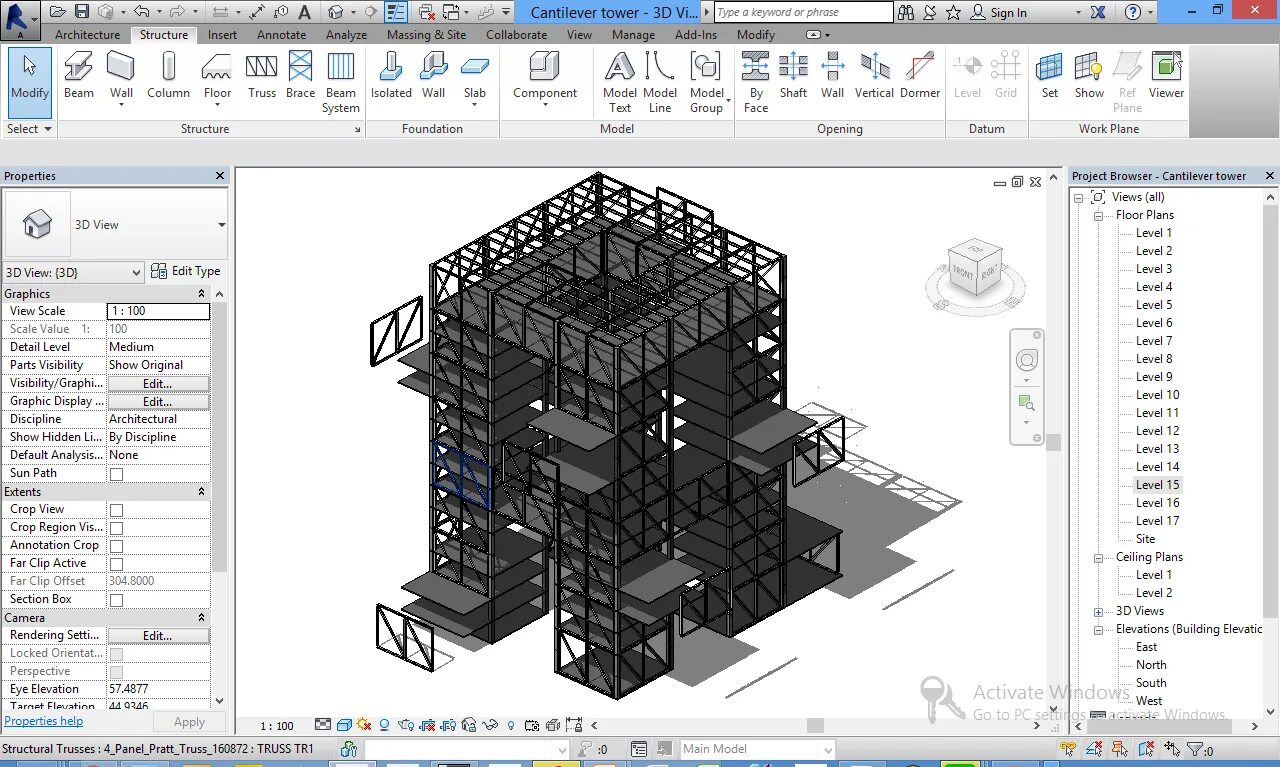Enable the Crop View checkbox

tap(117, 509)
